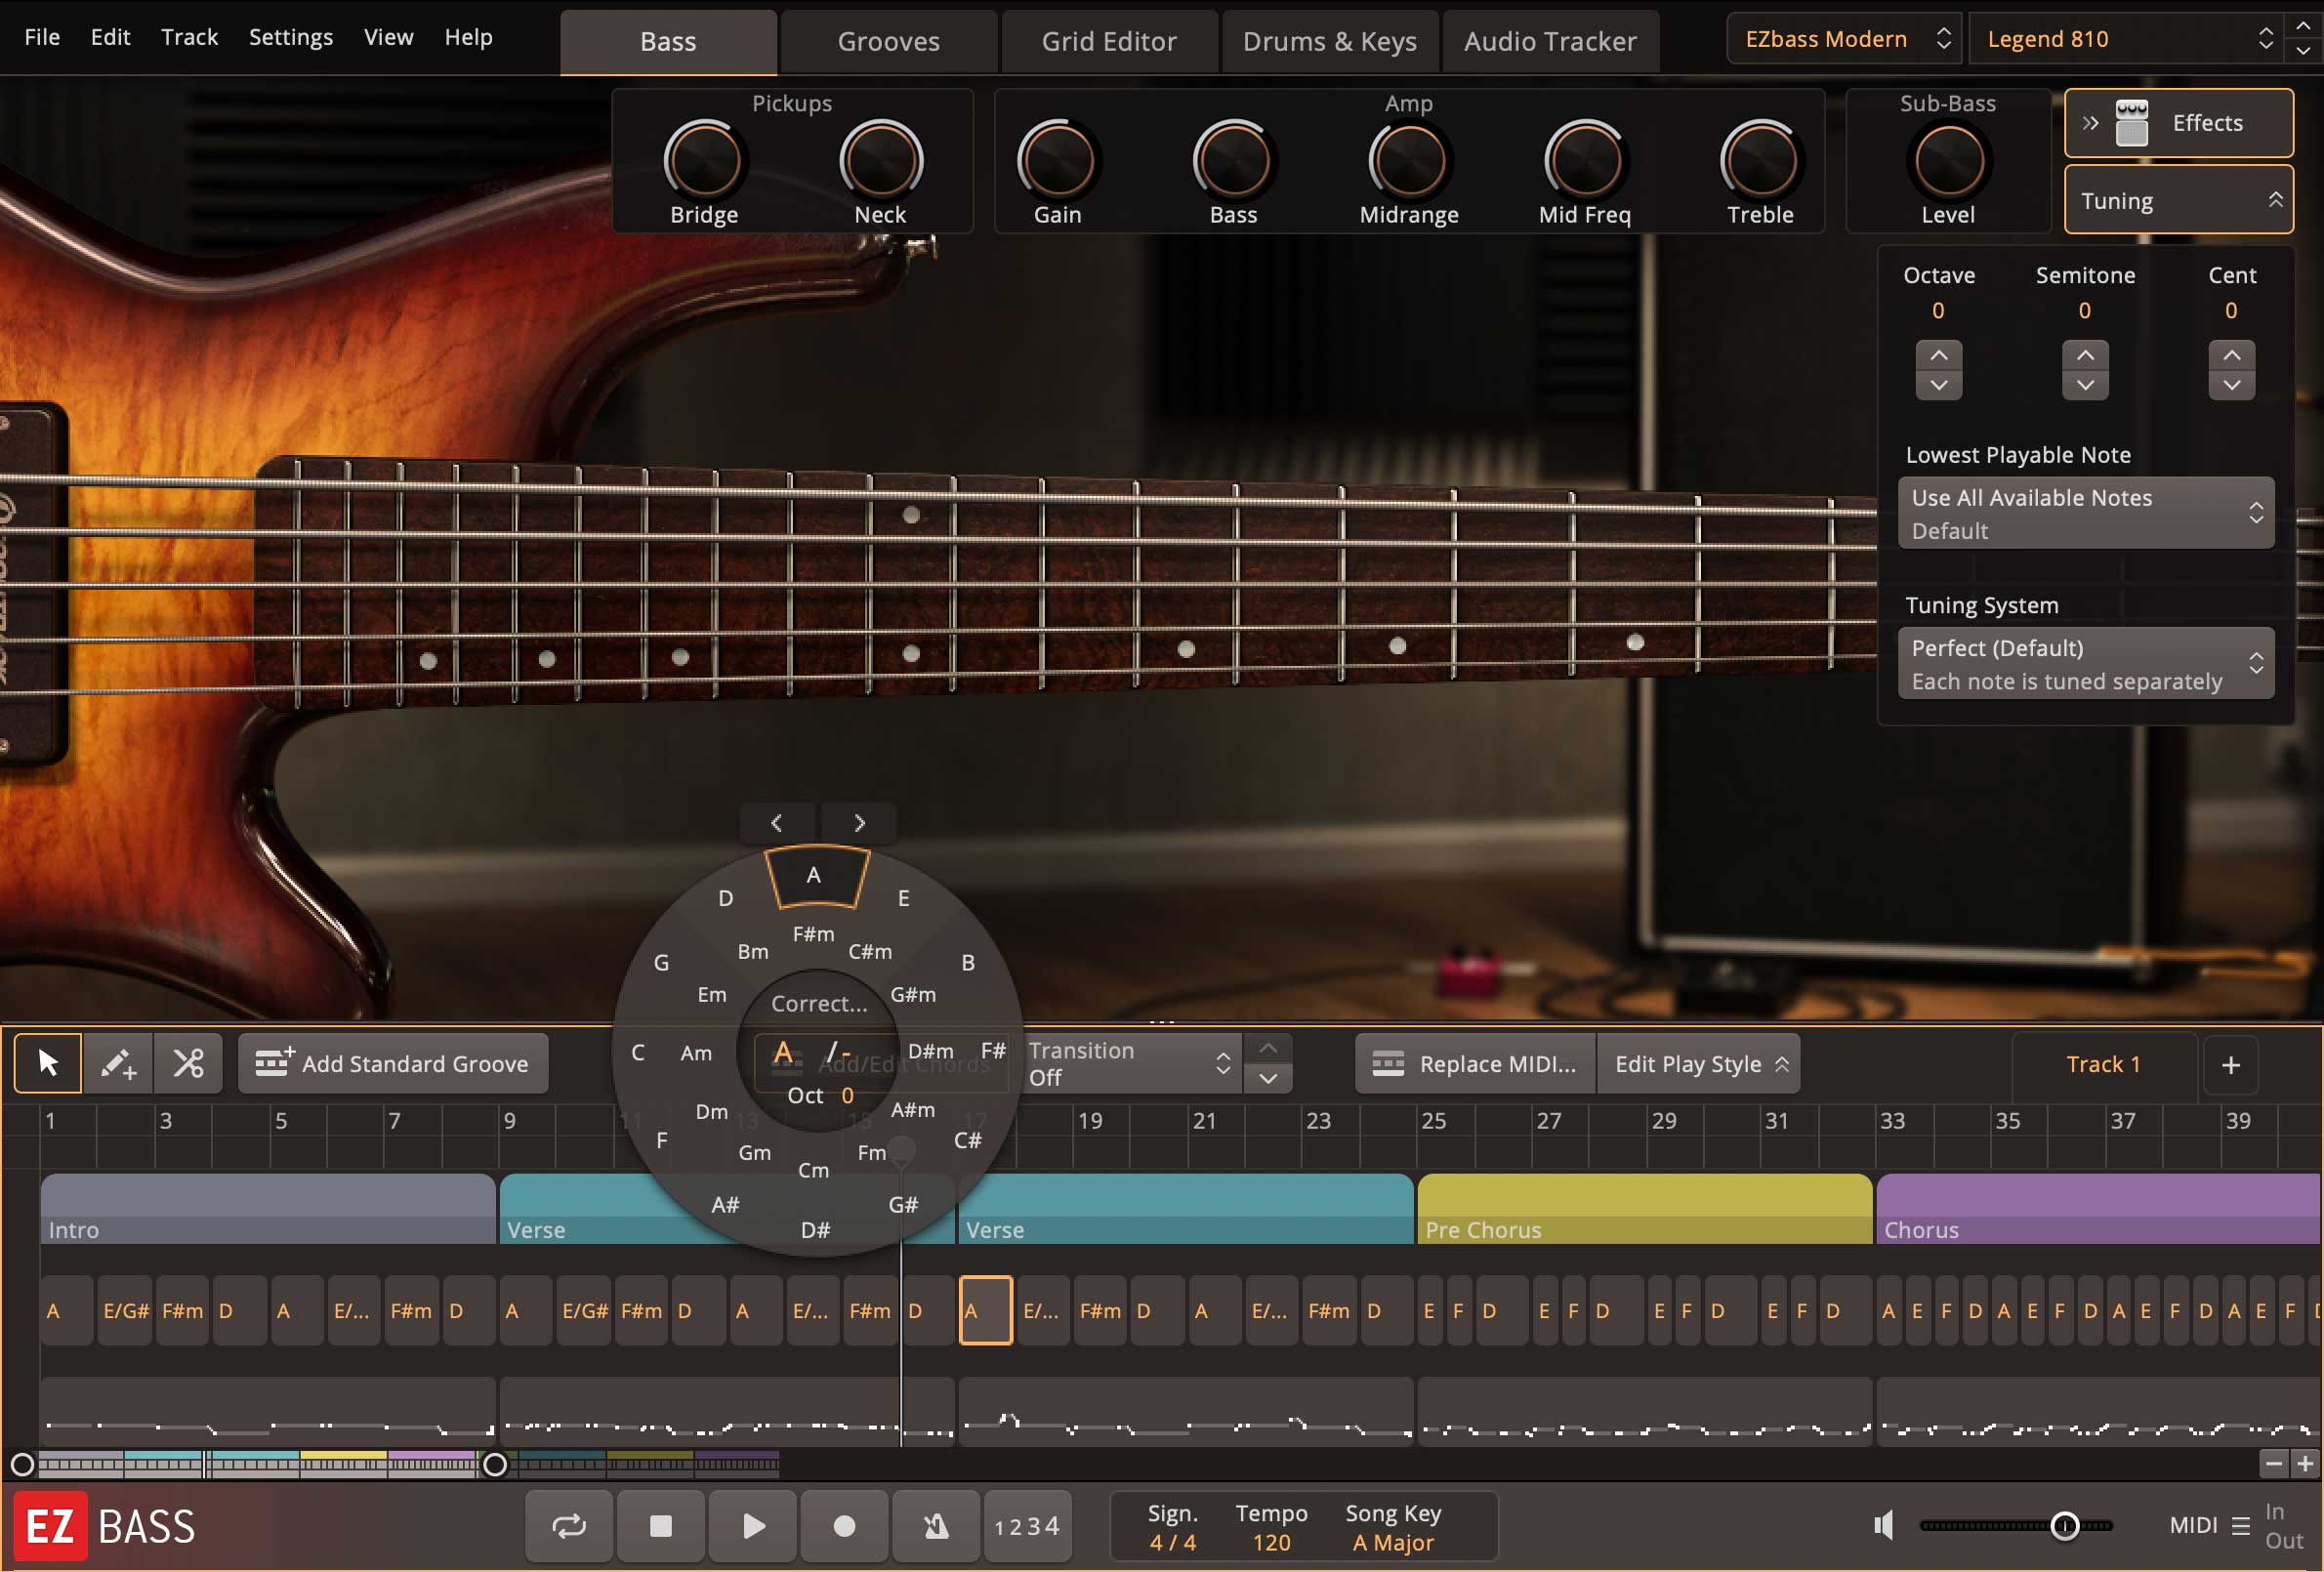
Task: Select the pencil draw tool
Action: point(118,1063)
